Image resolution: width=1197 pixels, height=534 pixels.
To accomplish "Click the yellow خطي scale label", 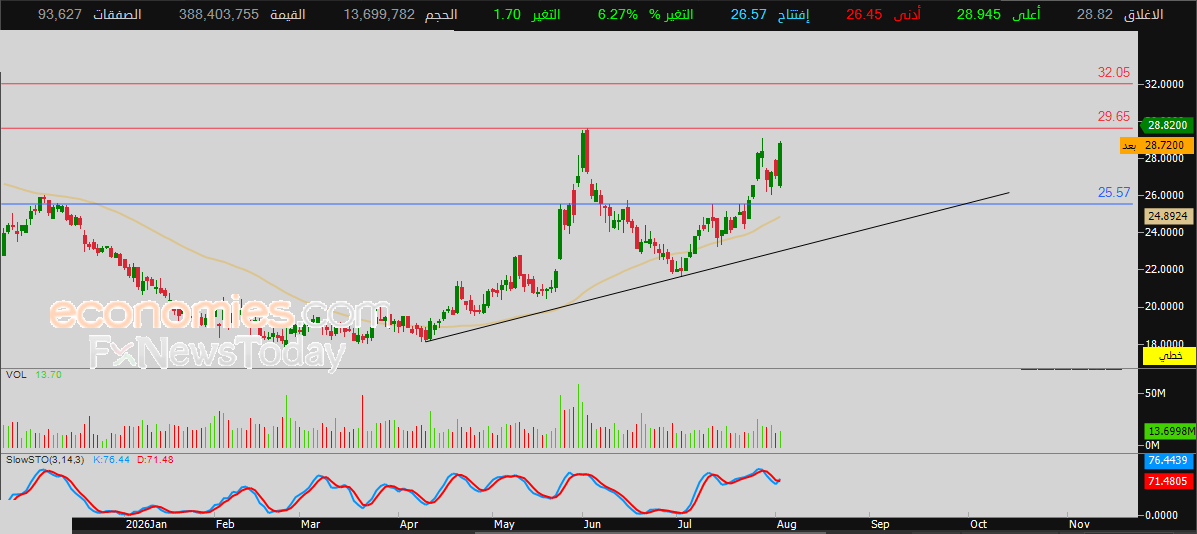I will tap(1168, 355).
